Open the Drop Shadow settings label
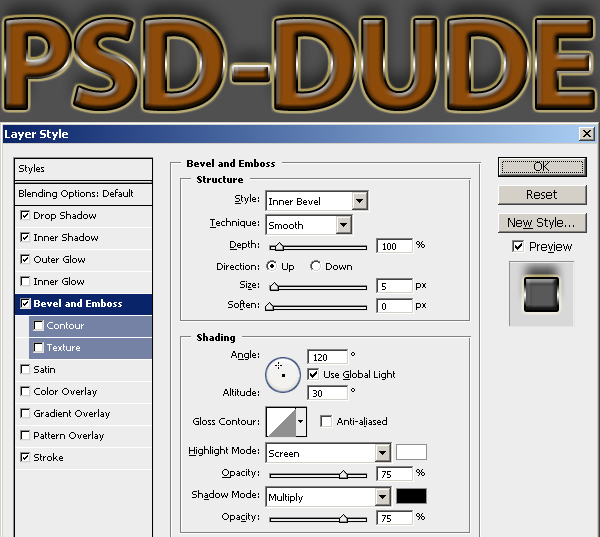Image resolution: width=600 pixels, height=537 pixels. tap(65, 215)
